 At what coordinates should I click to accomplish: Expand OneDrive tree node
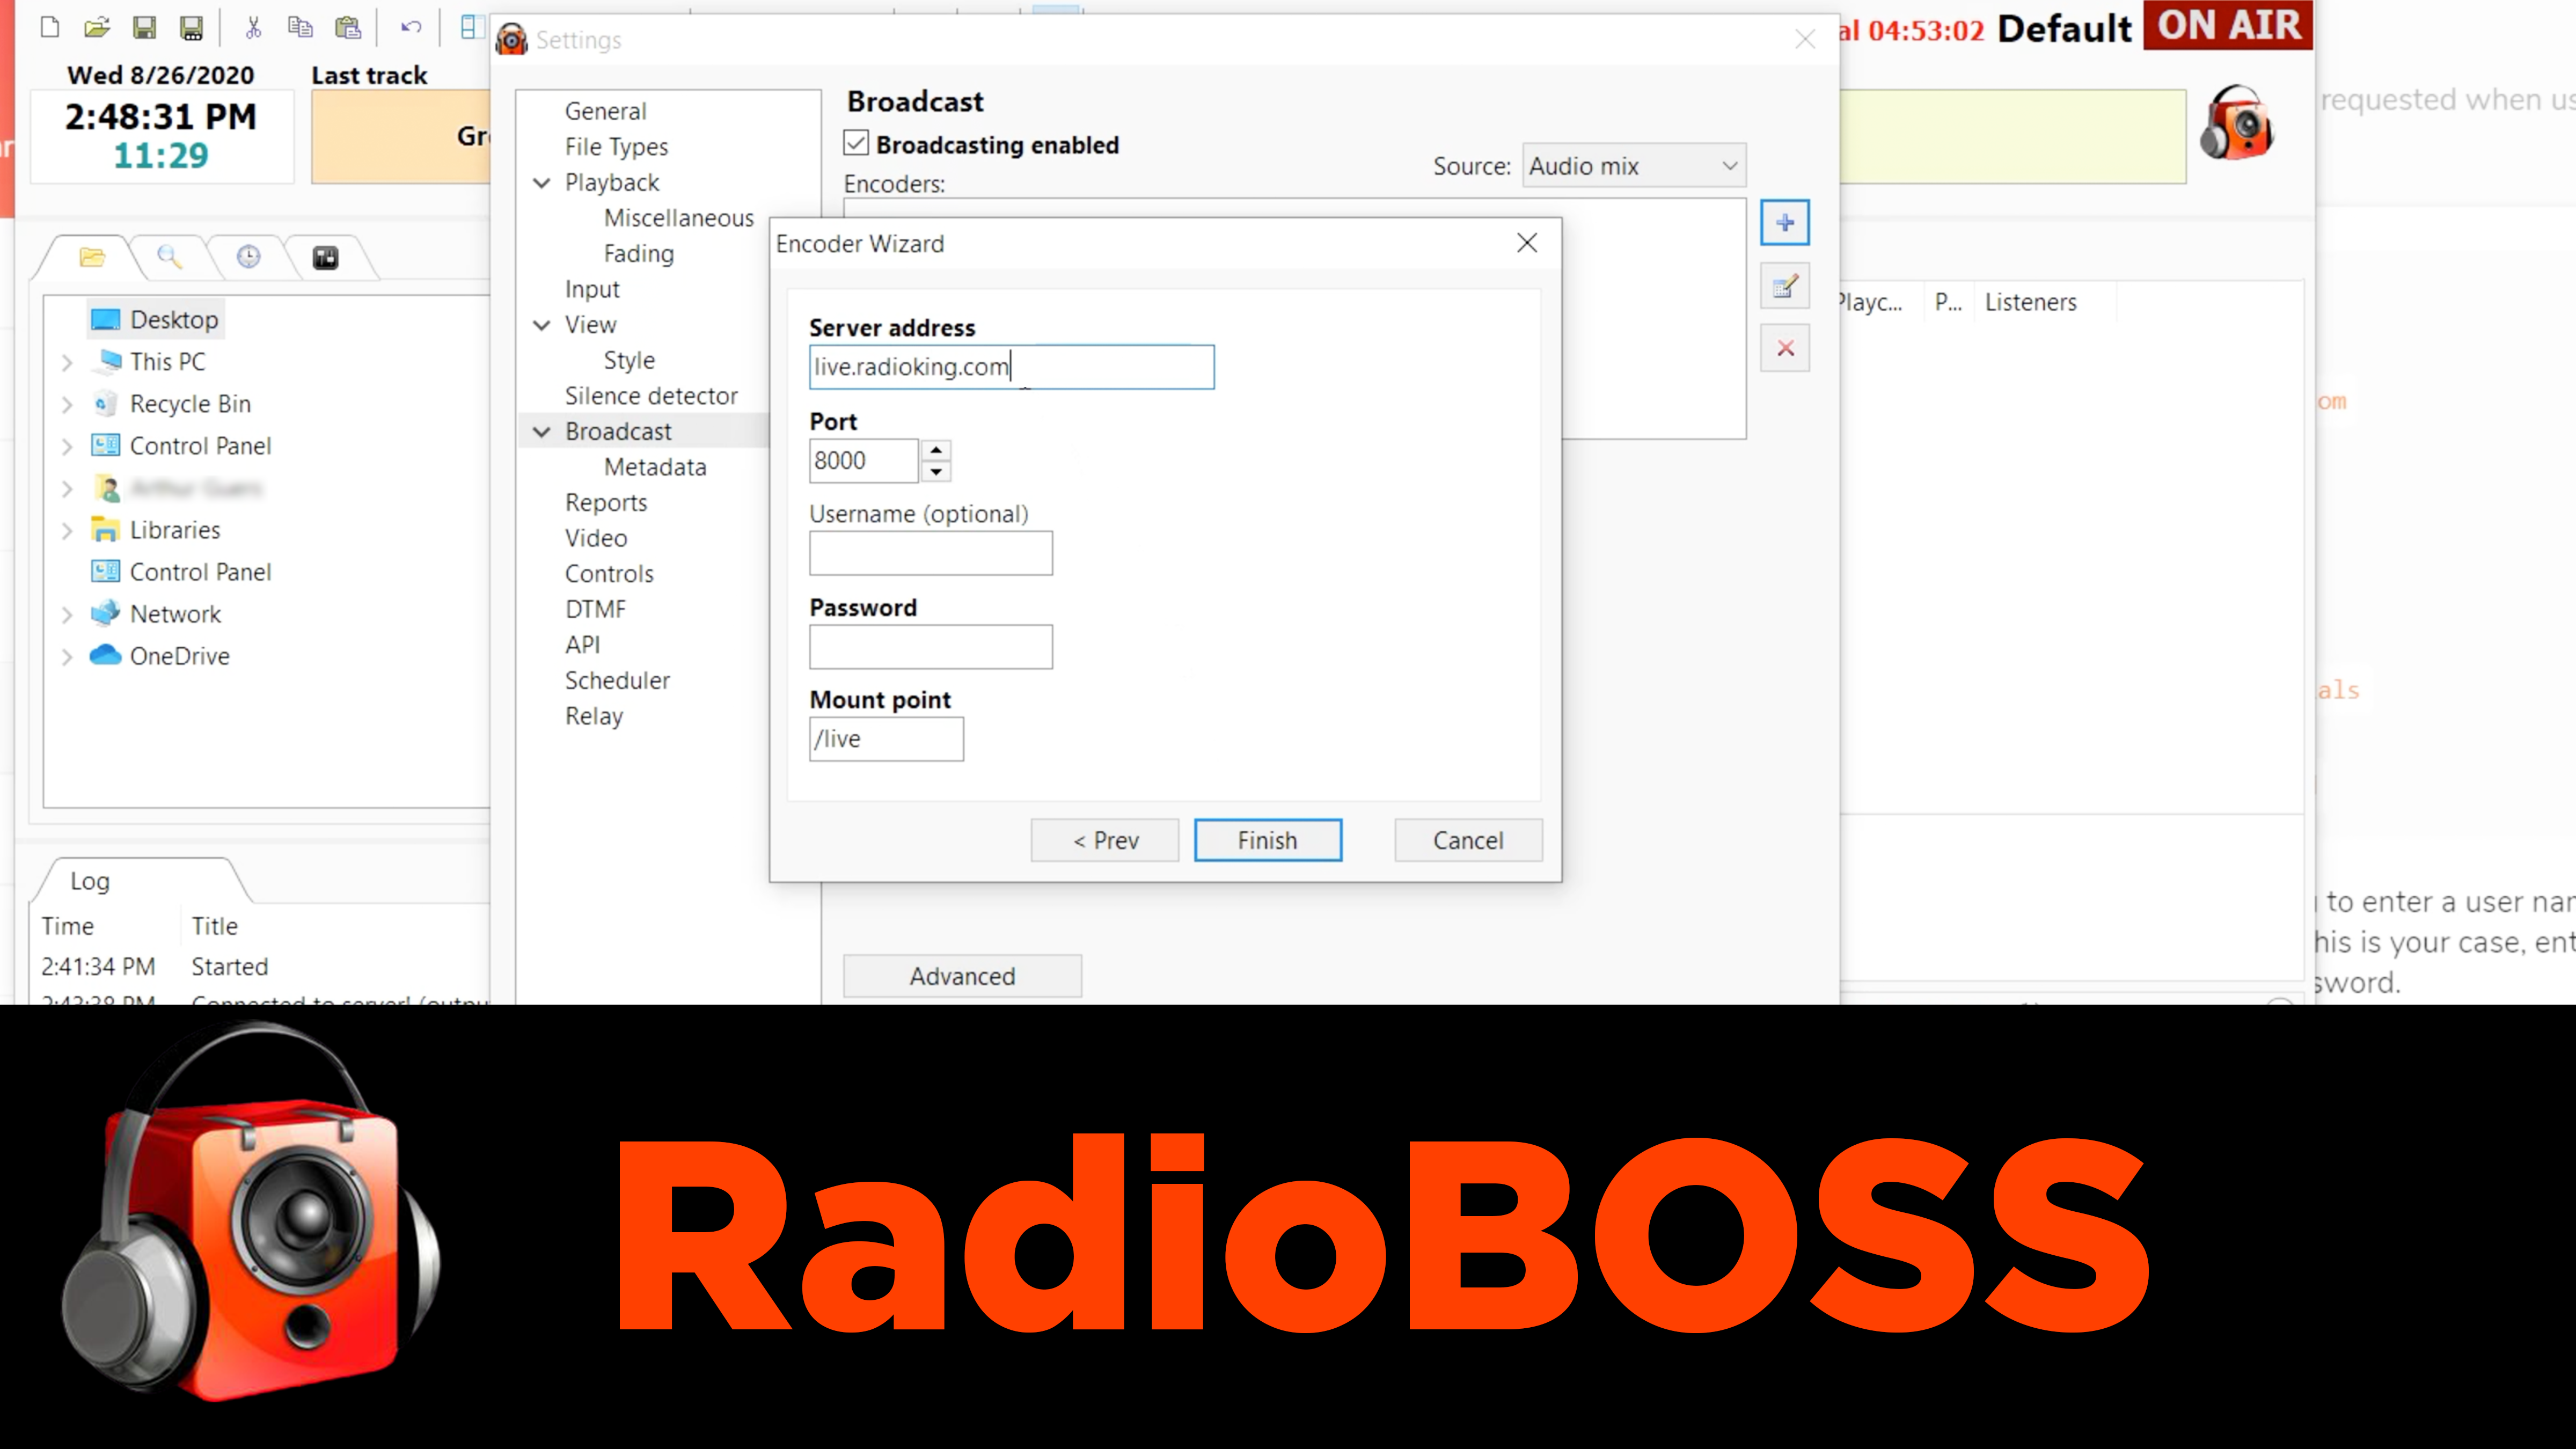[x=67, y=656]
